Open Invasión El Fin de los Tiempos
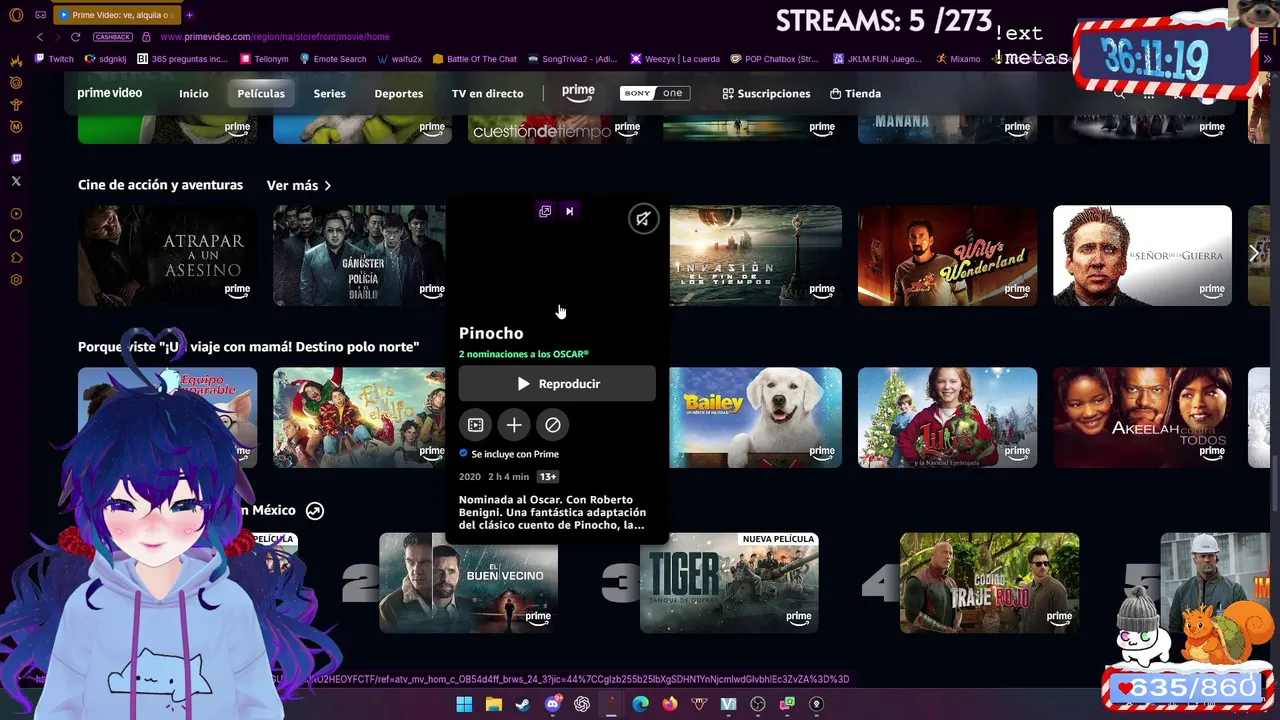The image size is (1280, 720). [x=755, y=255]
